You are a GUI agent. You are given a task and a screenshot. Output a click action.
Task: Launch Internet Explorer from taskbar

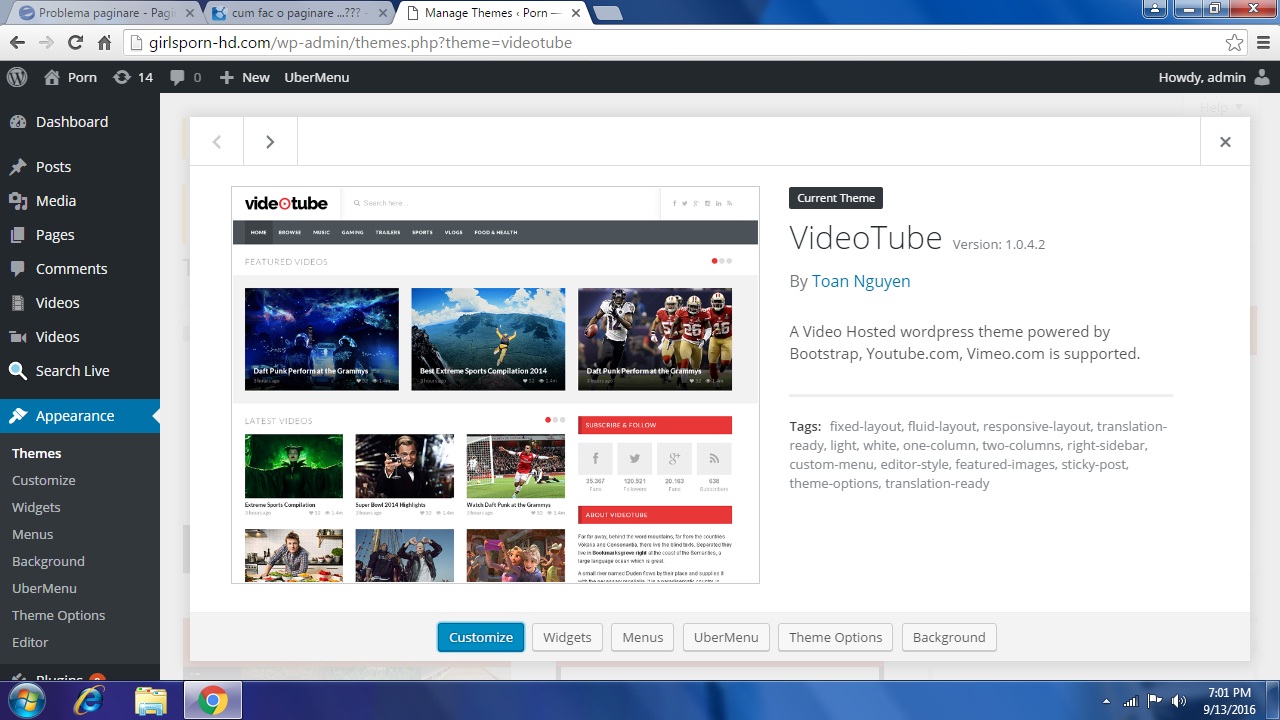89,701
